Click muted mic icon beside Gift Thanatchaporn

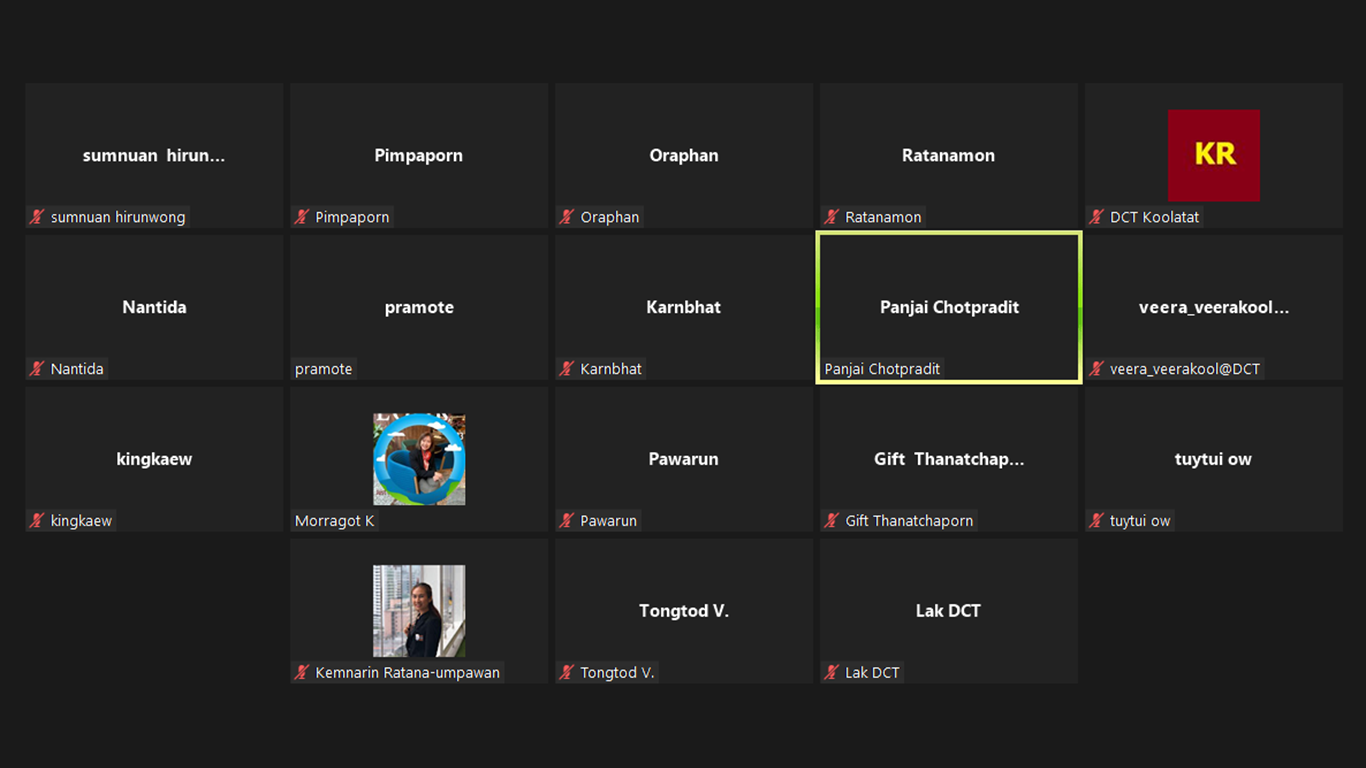[x=832, y=521]
